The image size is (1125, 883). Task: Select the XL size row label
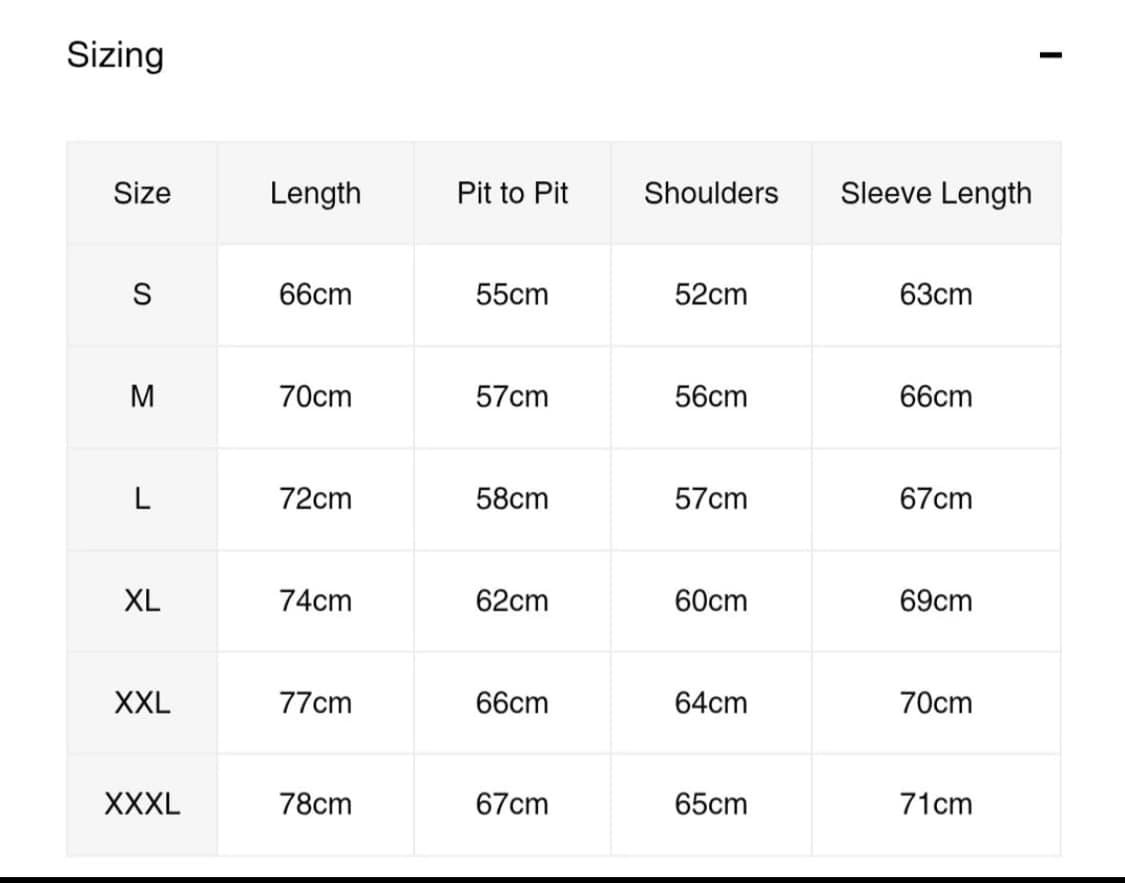pos(142,600)
